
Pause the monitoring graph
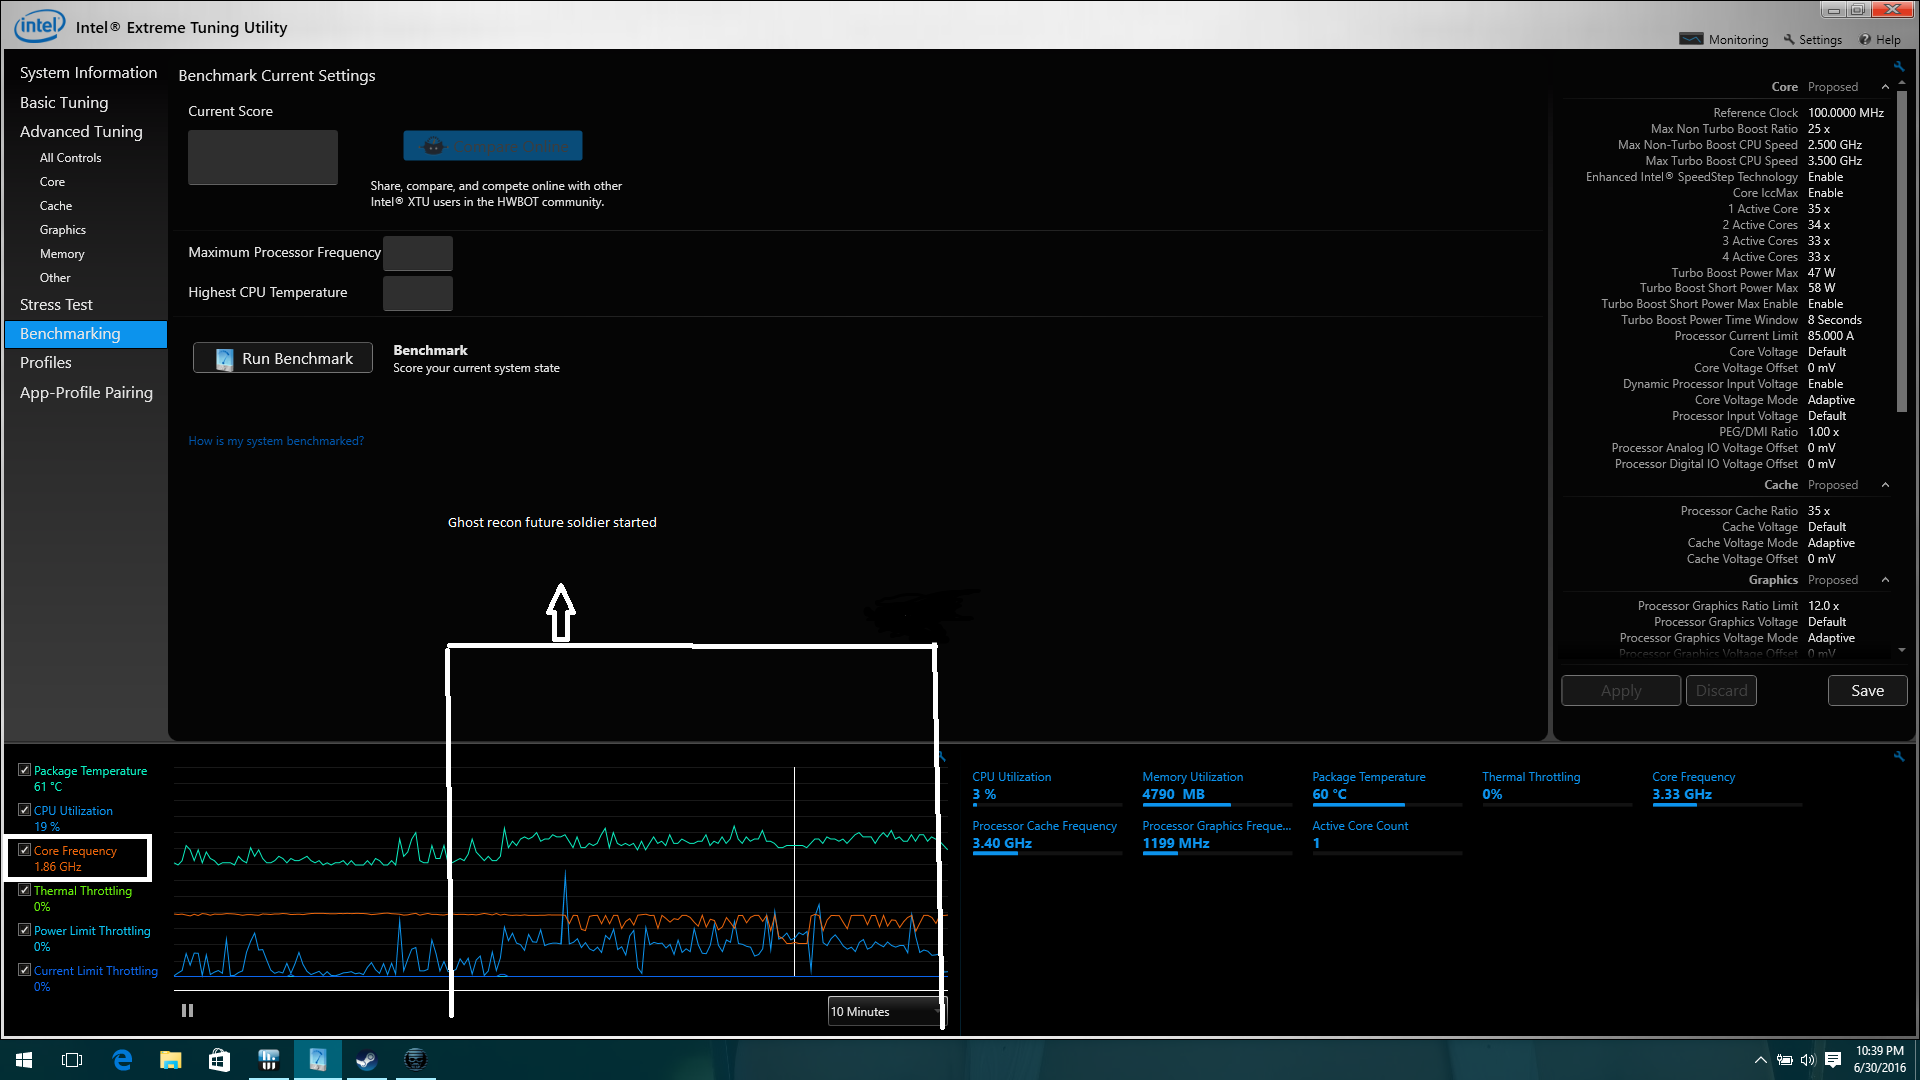pos(187,1011)
